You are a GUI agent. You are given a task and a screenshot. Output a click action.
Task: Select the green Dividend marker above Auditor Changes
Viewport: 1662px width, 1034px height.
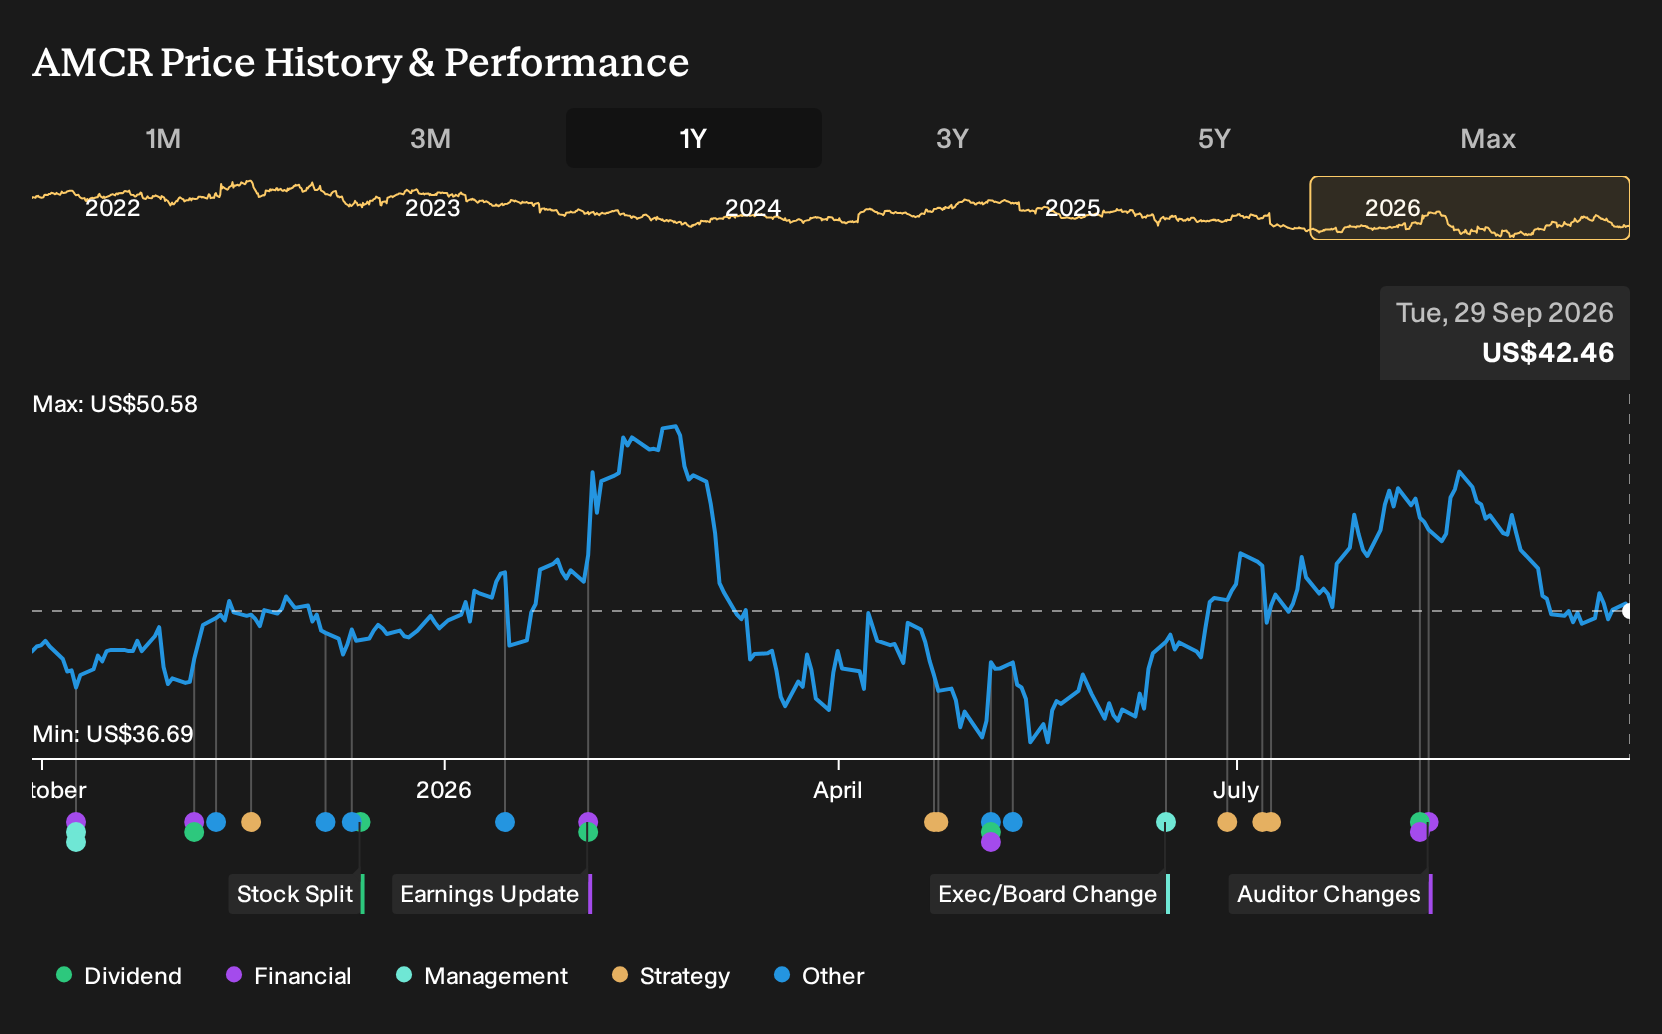[x=1418, y=820]
